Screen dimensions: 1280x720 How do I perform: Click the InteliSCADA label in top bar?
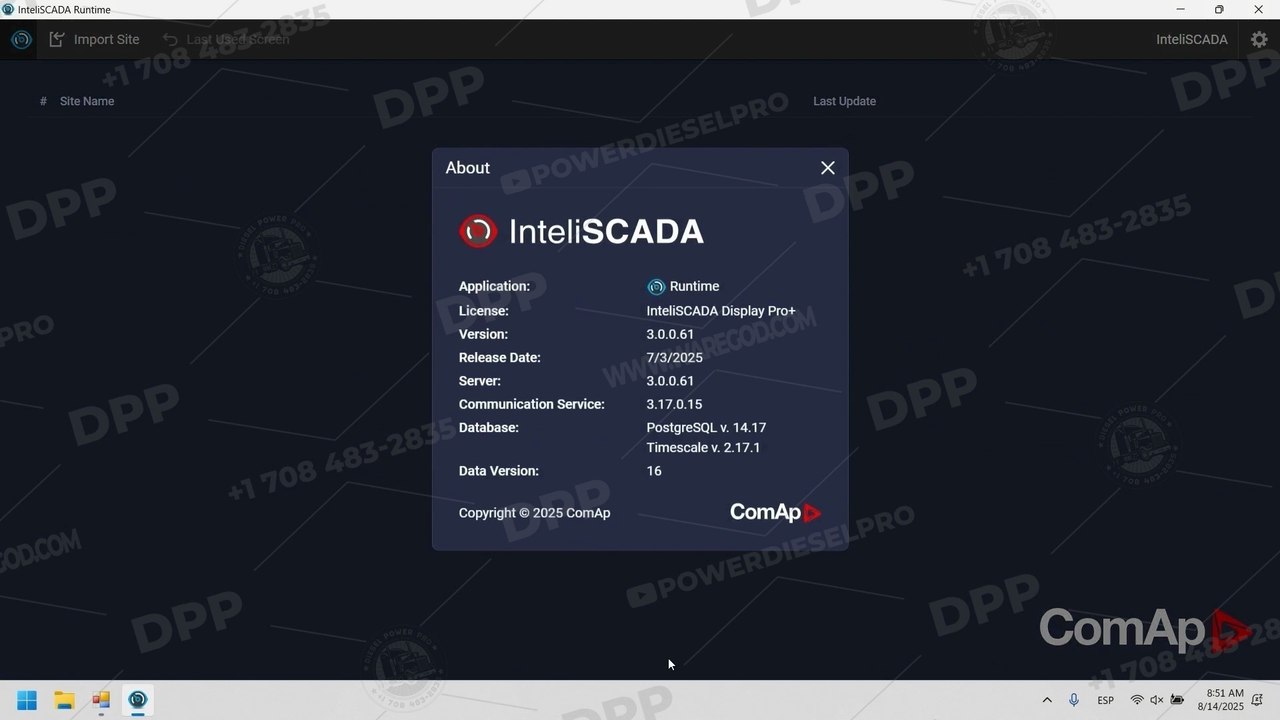[1191, 40]
